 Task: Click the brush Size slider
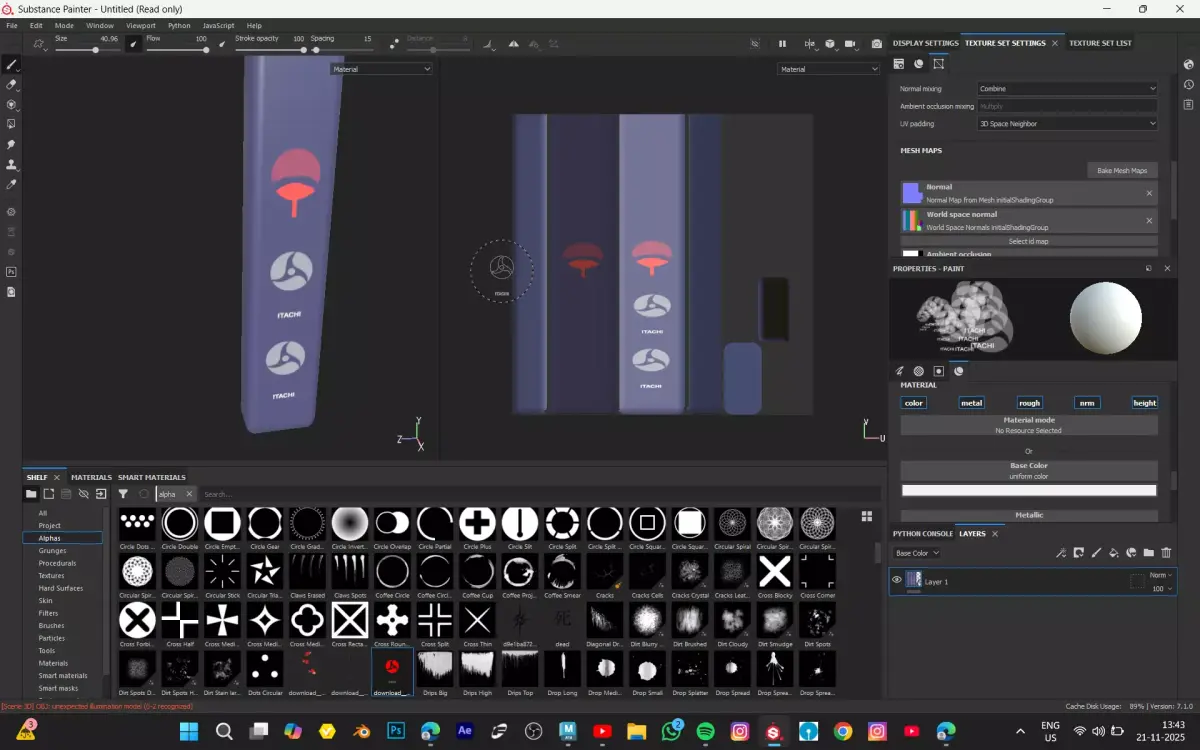(x=87, y=50)
